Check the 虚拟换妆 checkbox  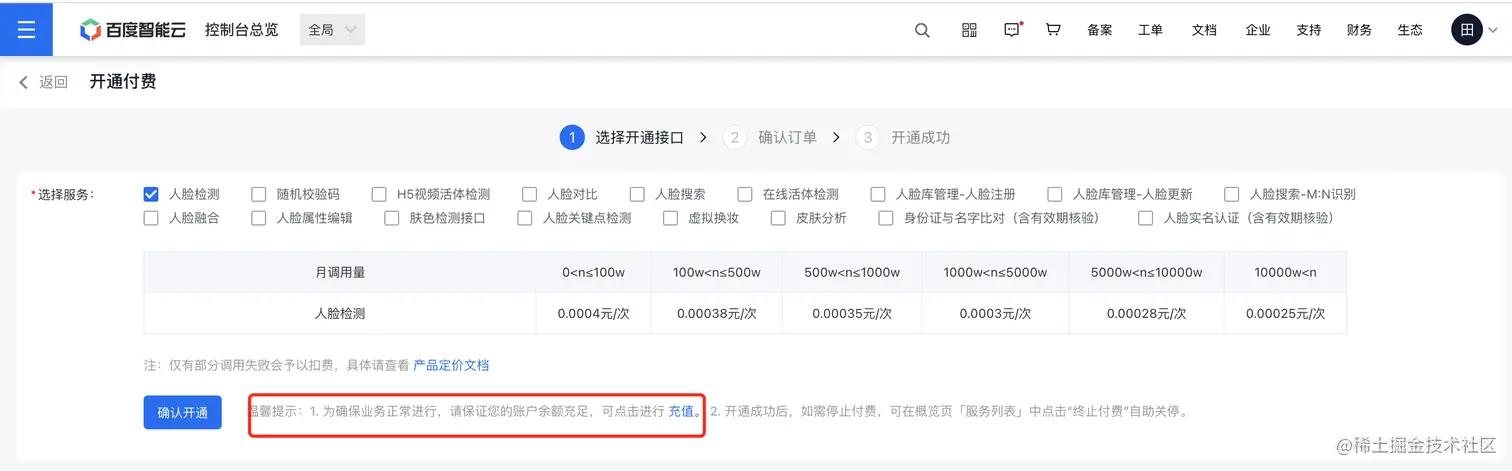click(x=671, y=218)
